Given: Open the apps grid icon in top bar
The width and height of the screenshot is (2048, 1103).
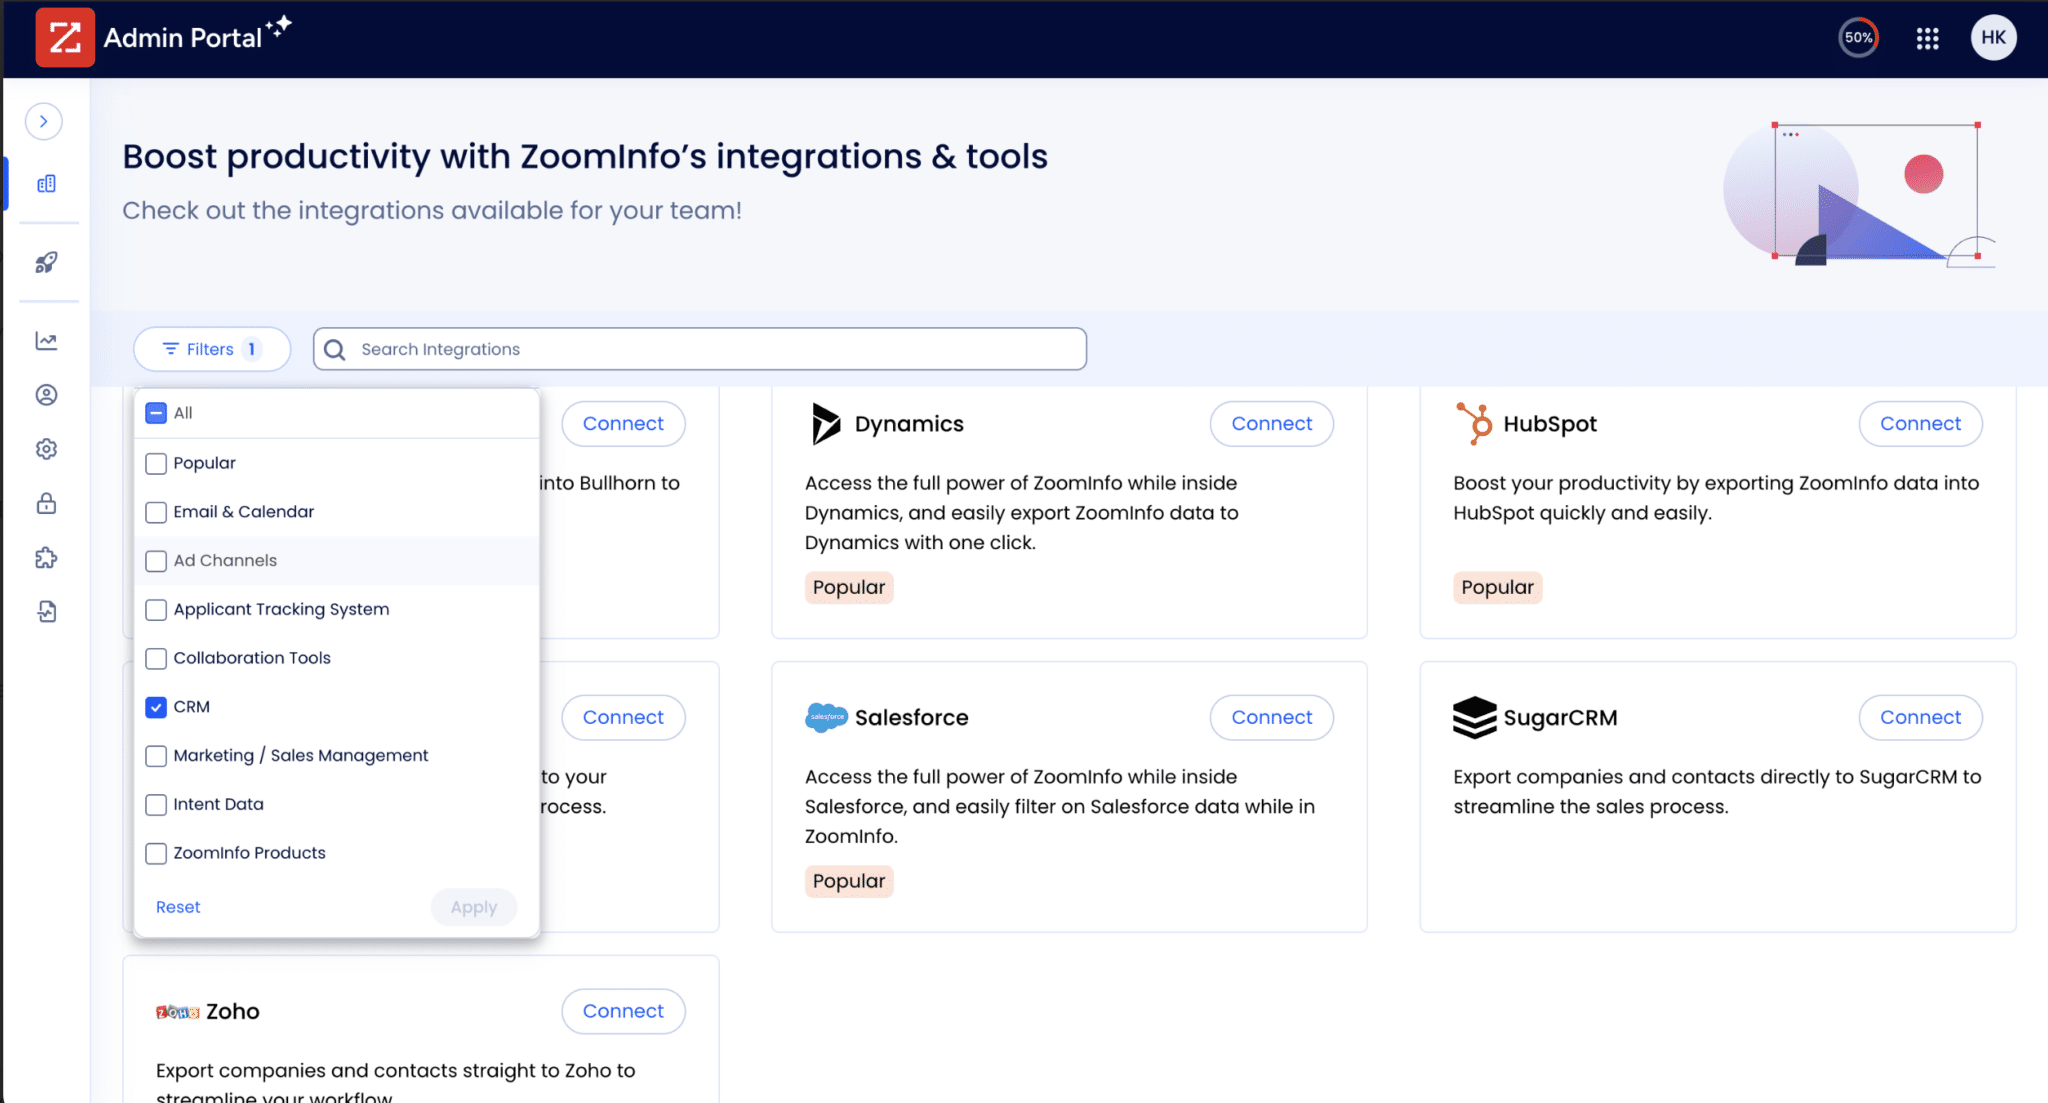Looking at the screenshot, I should click(x=1926, y=37).
